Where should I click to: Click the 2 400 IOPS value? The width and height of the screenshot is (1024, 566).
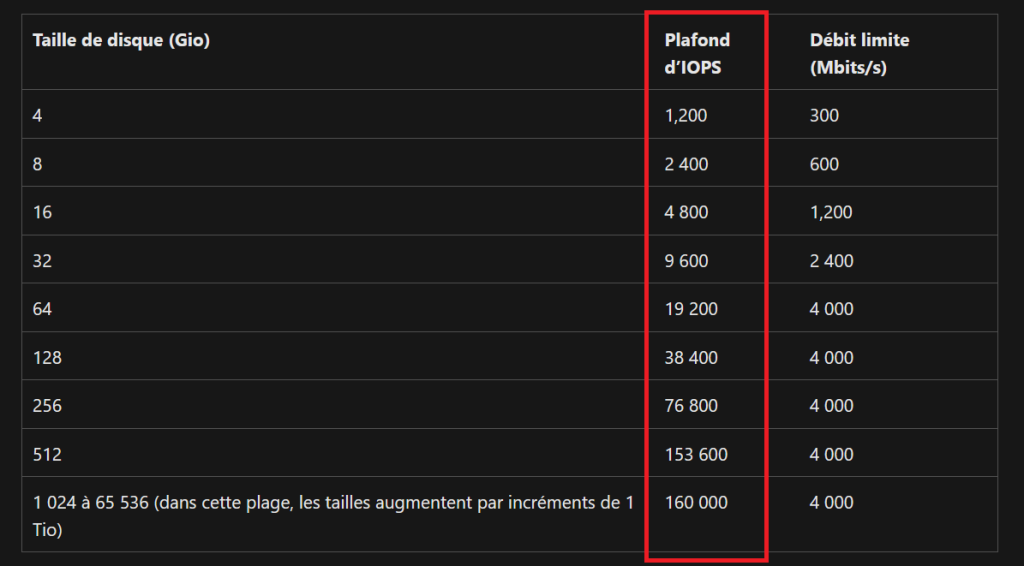(x=686, y=164)
